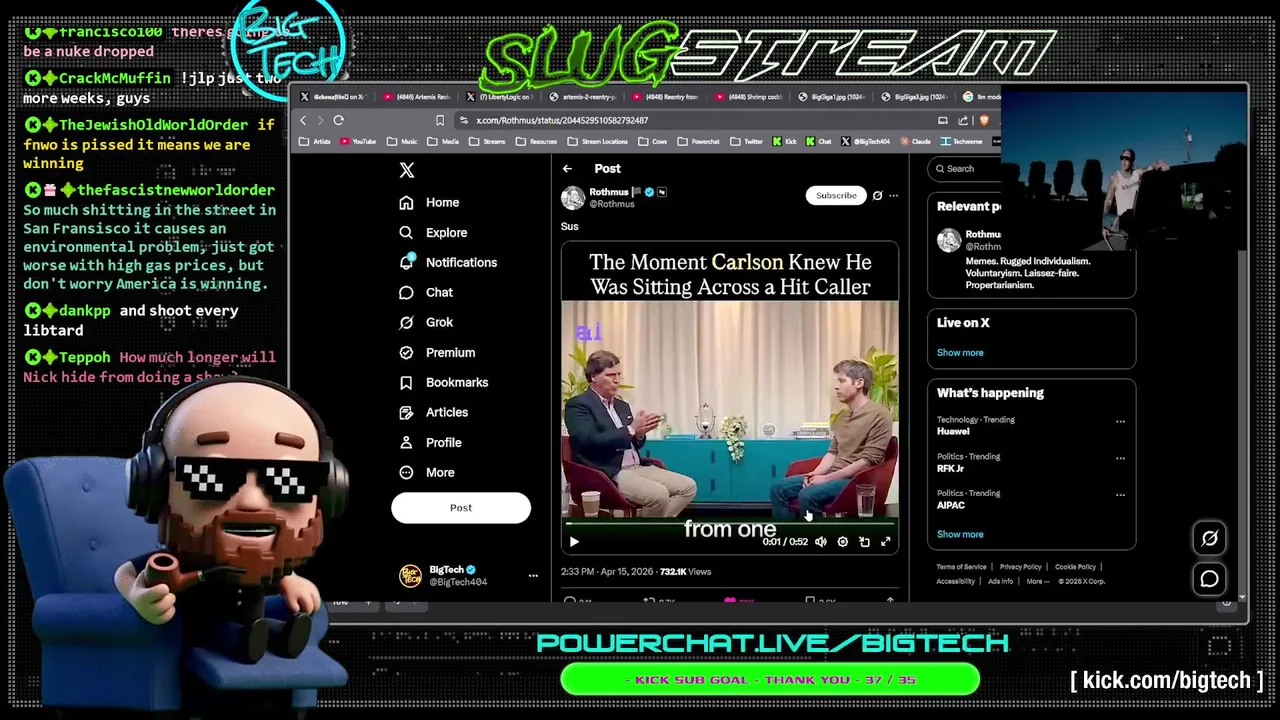
Task: Open the YouTube bookmark
Action: (358, 142)
